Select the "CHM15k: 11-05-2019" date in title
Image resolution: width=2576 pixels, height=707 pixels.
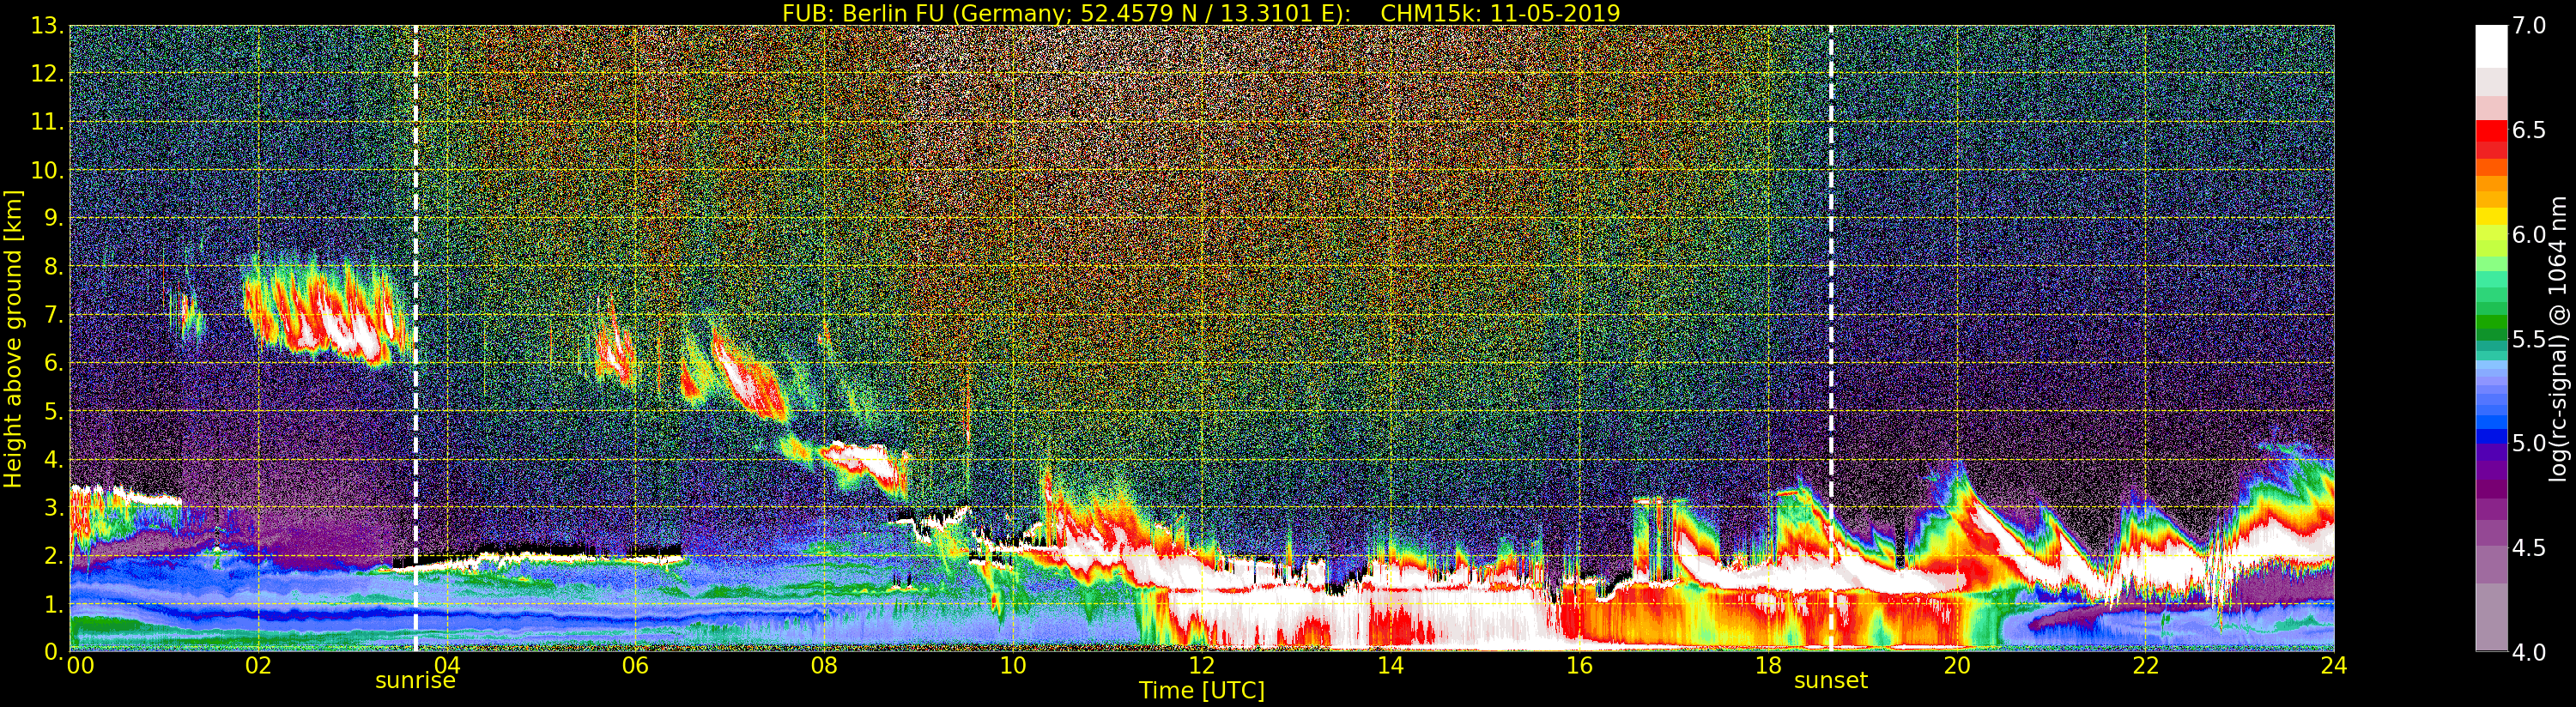[1499, 13]
